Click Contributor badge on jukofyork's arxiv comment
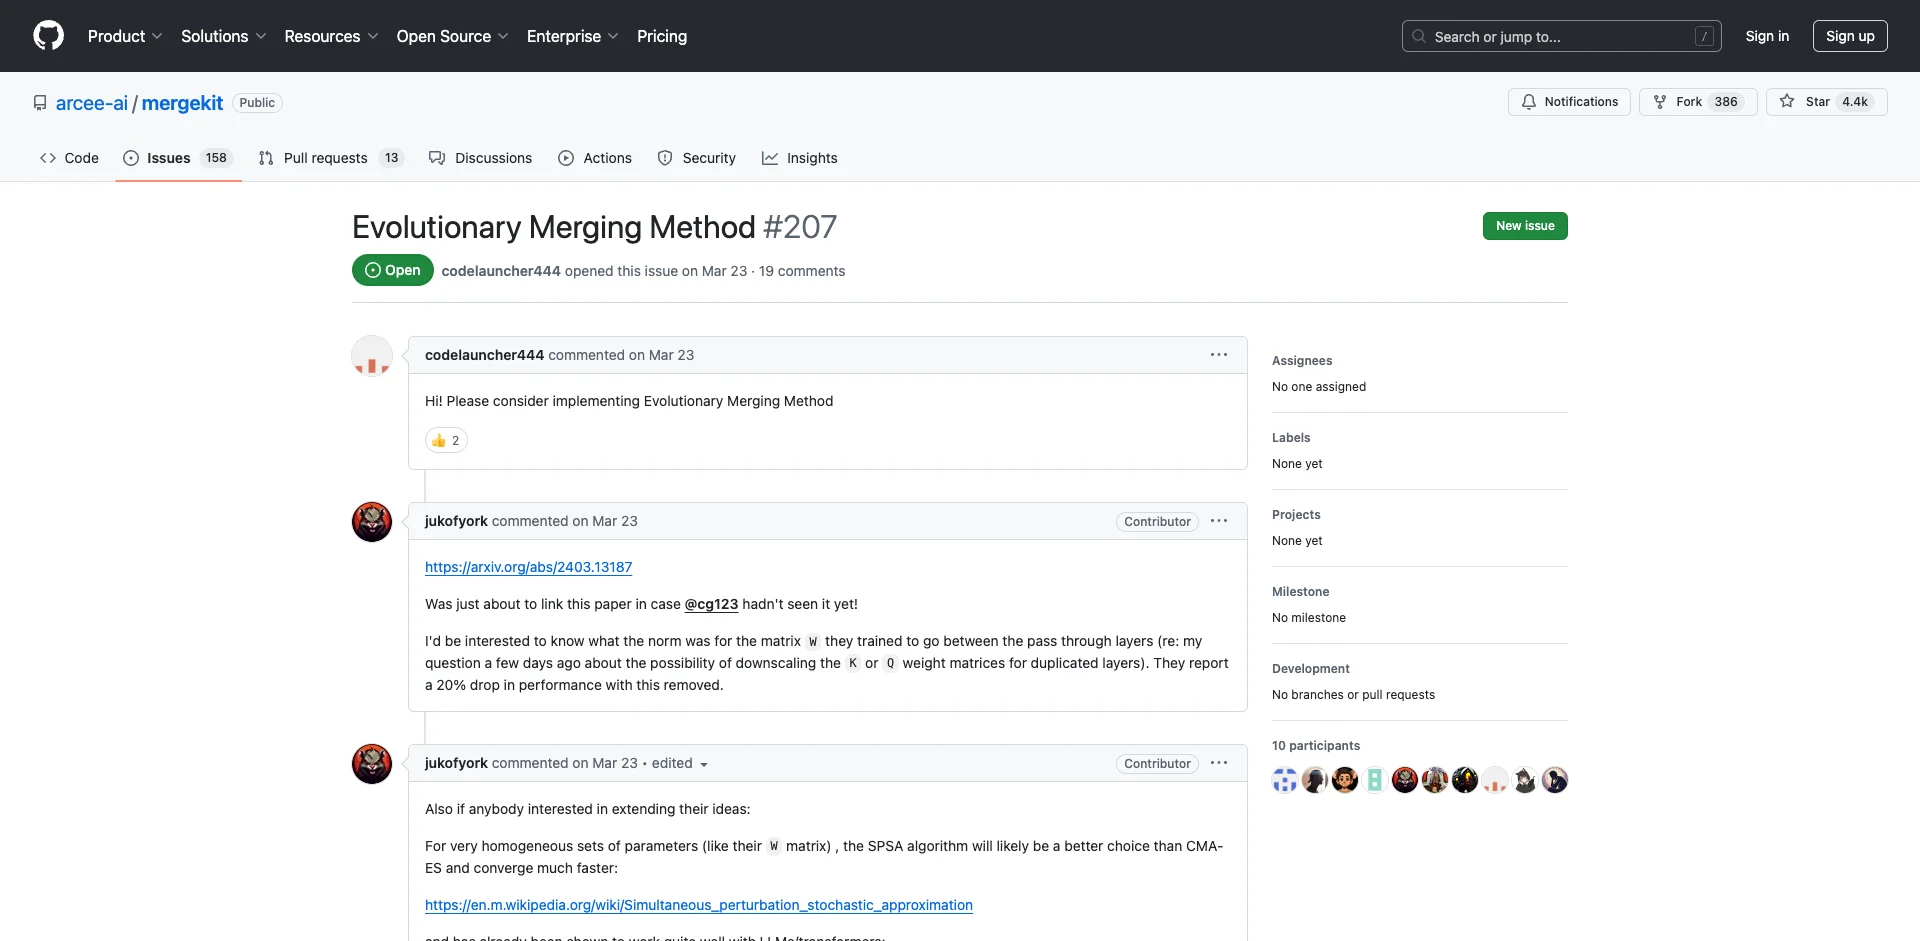Screen dimensions: 1920x941 (x=1157, y=522)
